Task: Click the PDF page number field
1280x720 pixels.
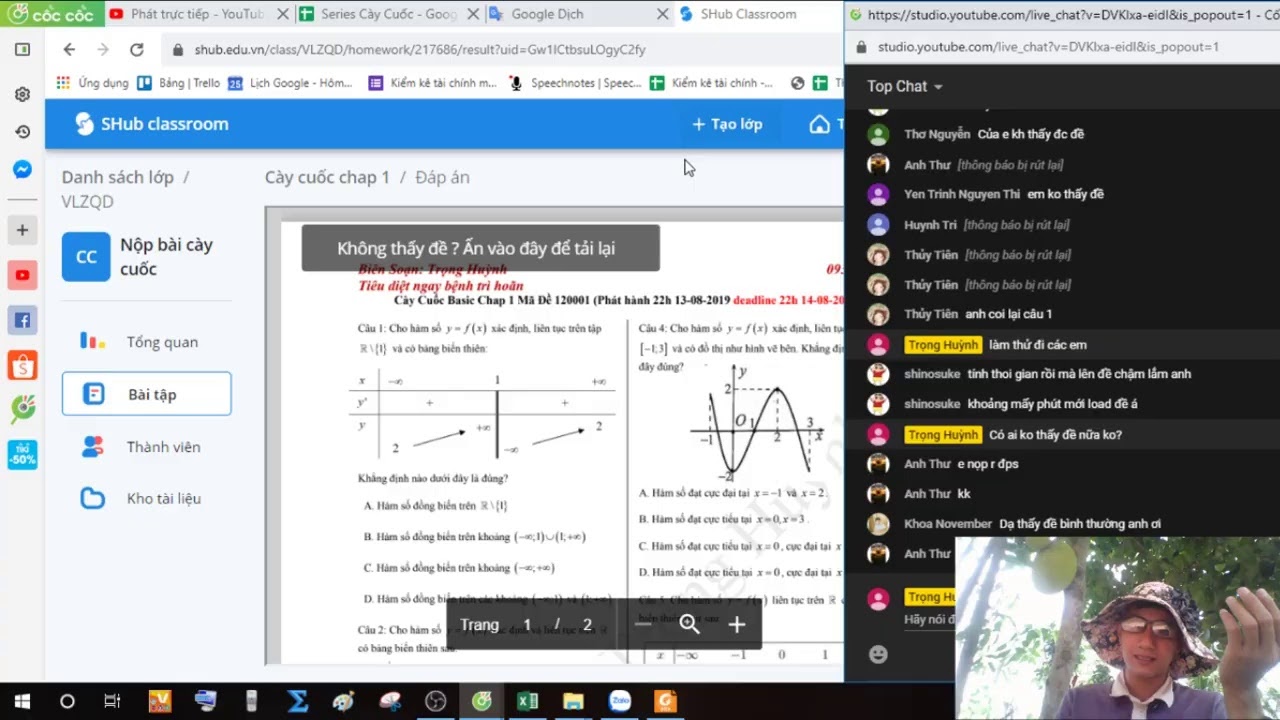Action: tap(527, 625)
